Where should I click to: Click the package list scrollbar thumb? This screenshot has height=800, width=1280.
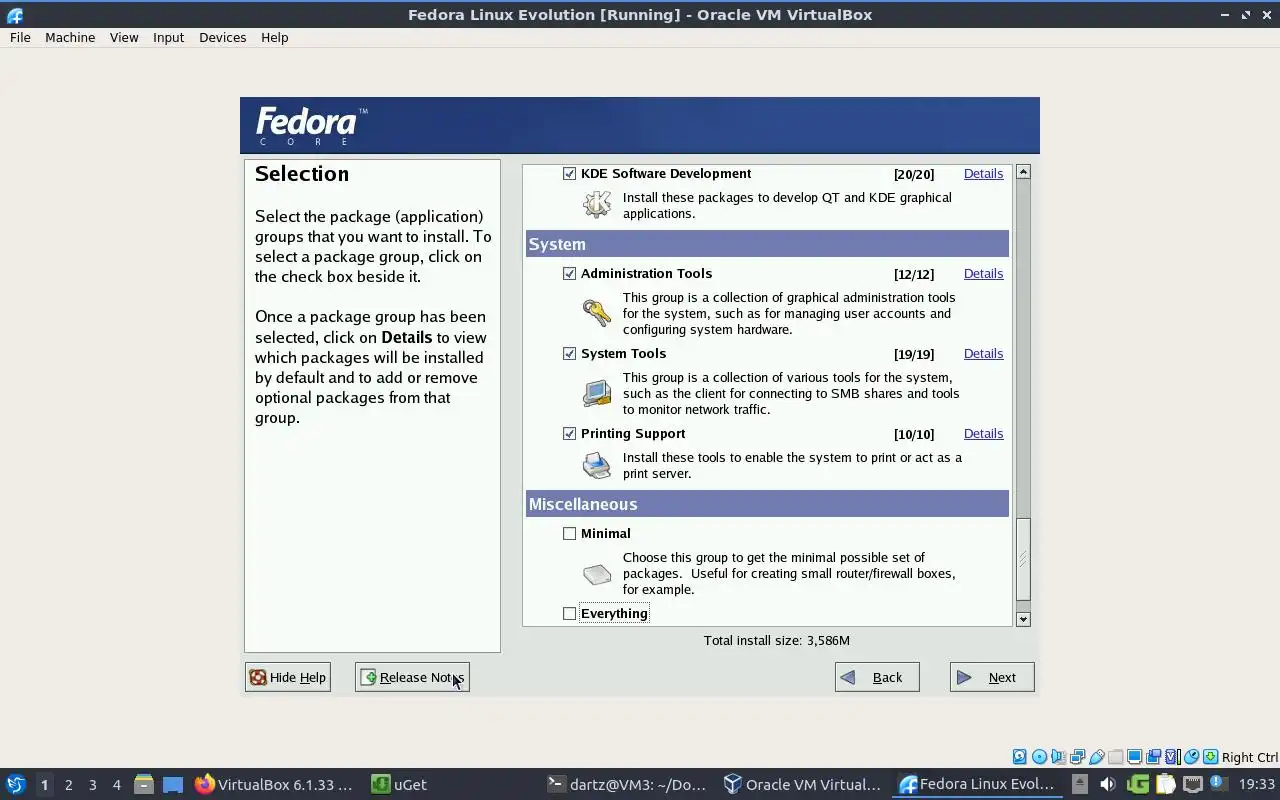1023,560
